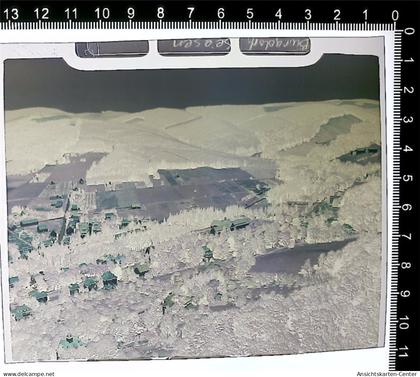The width and height of the screenshot is (420, 377).
Task: Select number 5 on the top ruler
Action: coord(249,14)
